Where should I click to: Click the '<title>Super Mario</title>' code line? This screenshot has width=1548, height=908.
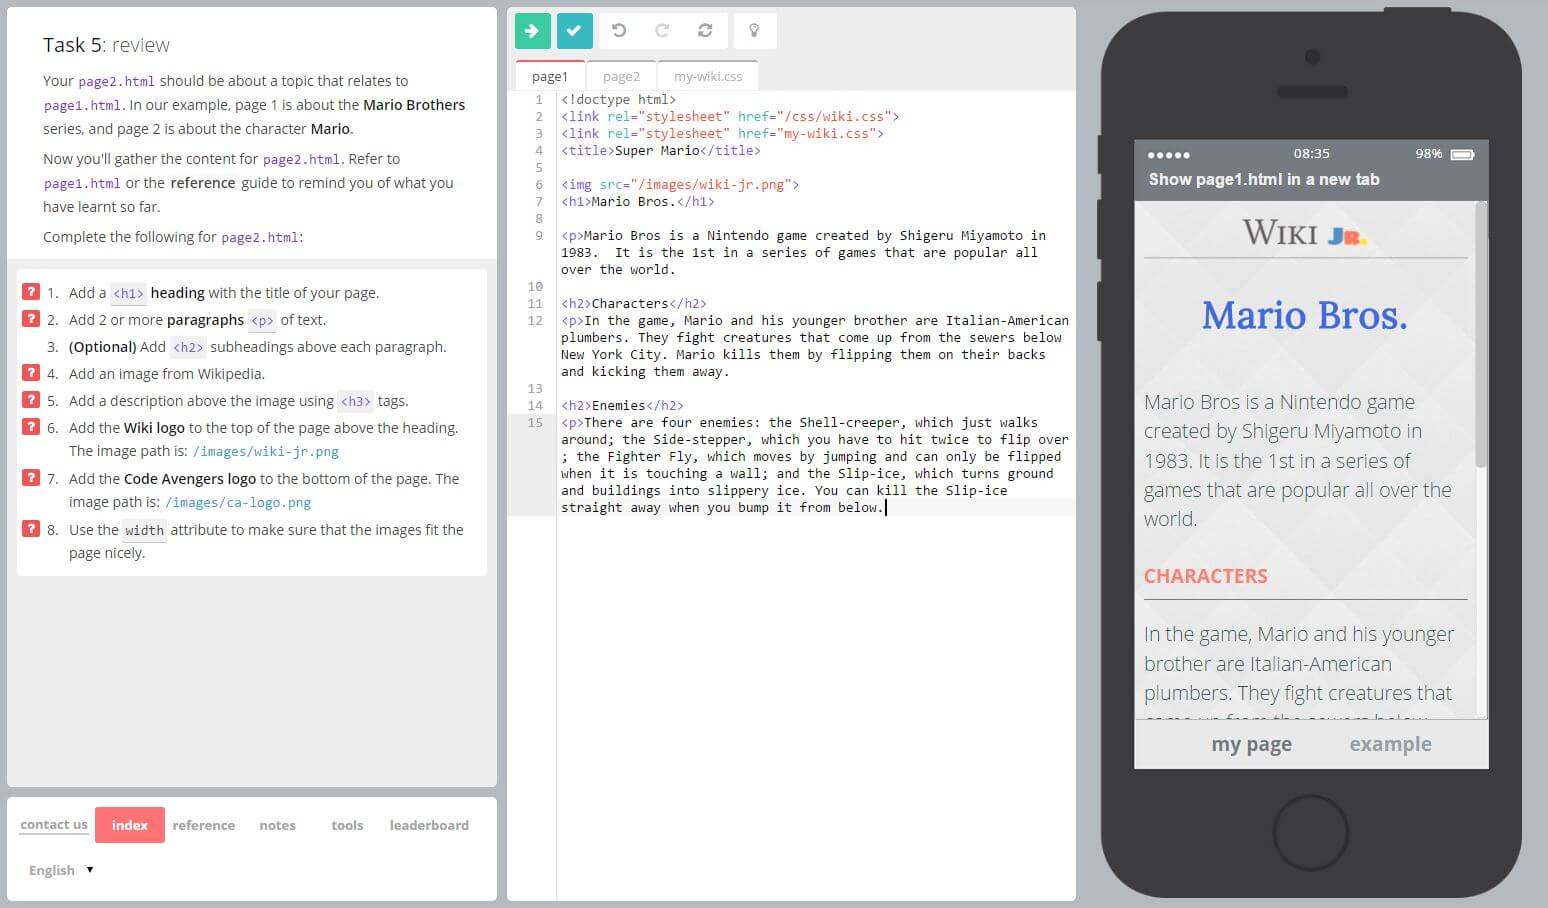coord(661,150)
